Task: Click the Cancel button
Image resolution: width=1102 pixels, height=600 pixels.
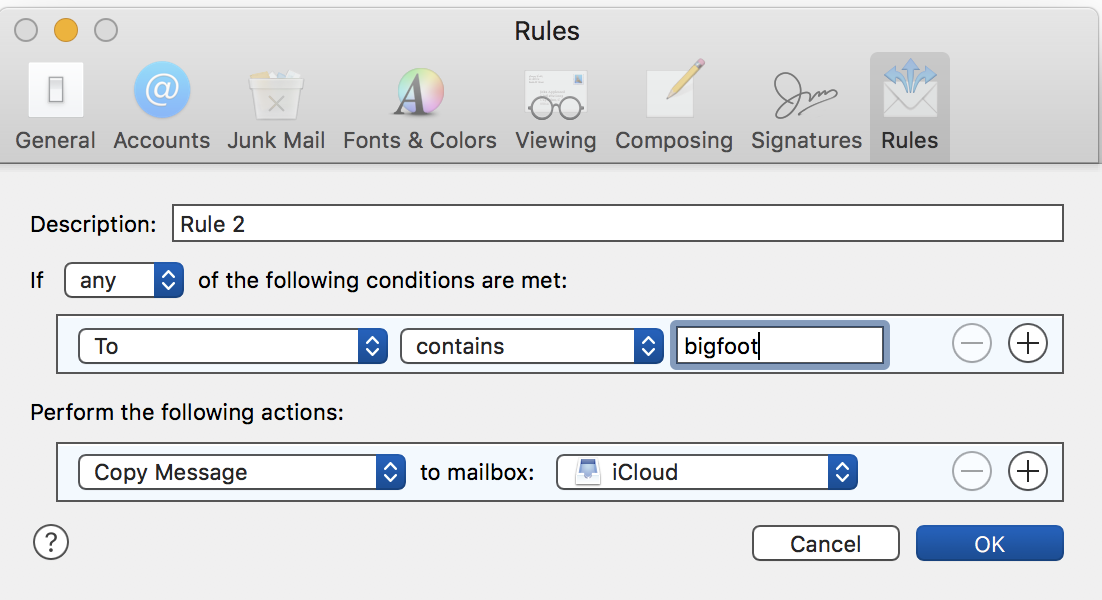Action: coord(826,544)
